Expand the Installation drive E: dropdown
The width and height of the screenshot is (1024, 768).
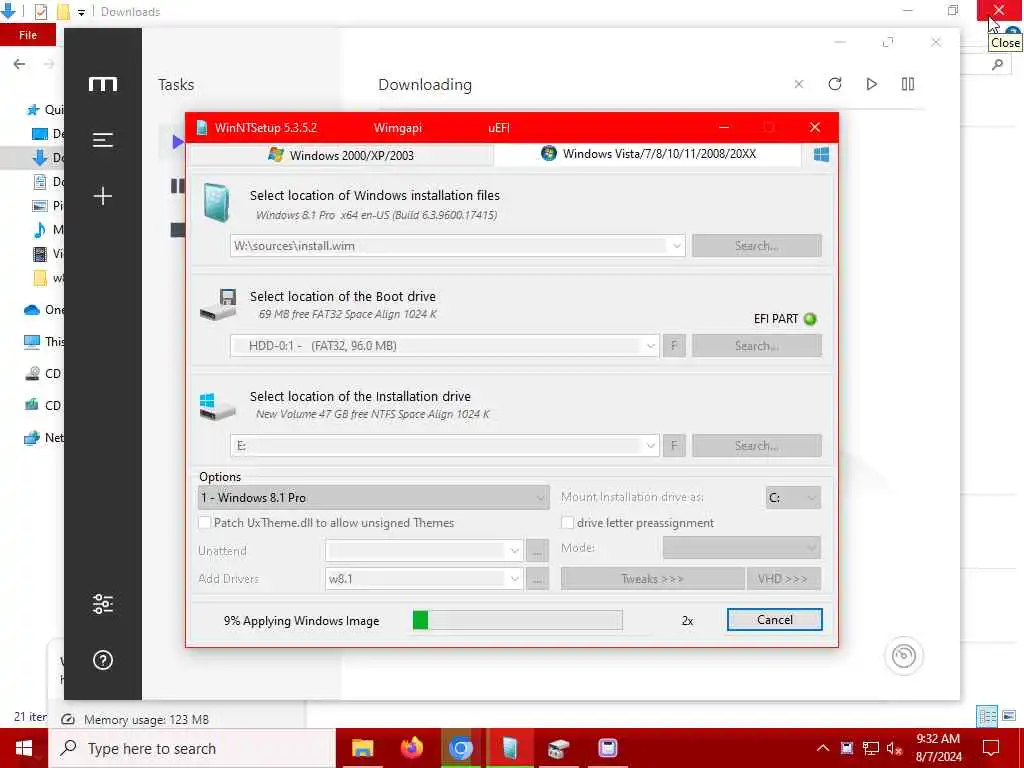(x=650, y=446)
